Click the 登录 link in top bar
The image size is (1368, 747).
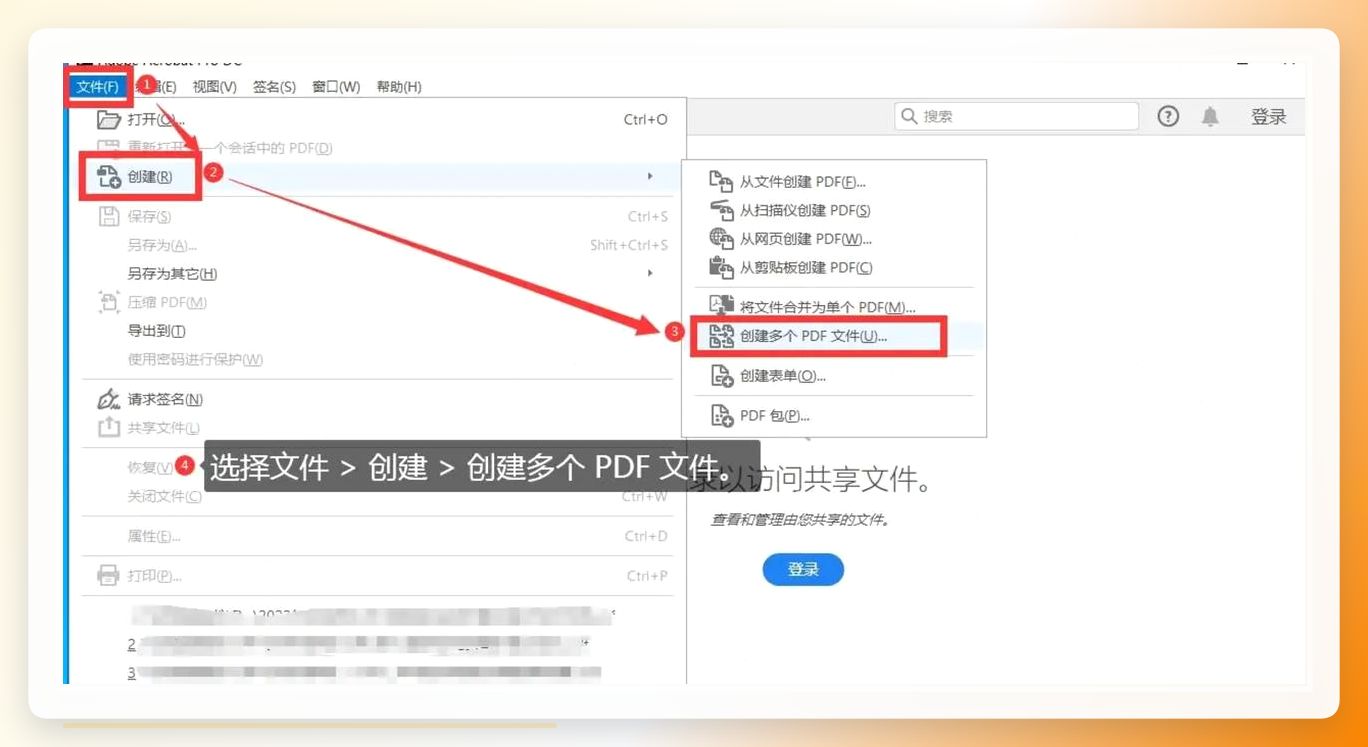pos(1269,117)
